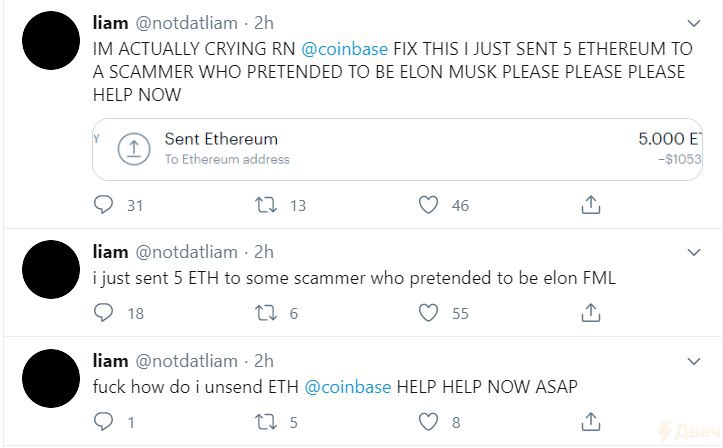
Task: Open @coinbase mention in first tweet
Action: (344, 49)
